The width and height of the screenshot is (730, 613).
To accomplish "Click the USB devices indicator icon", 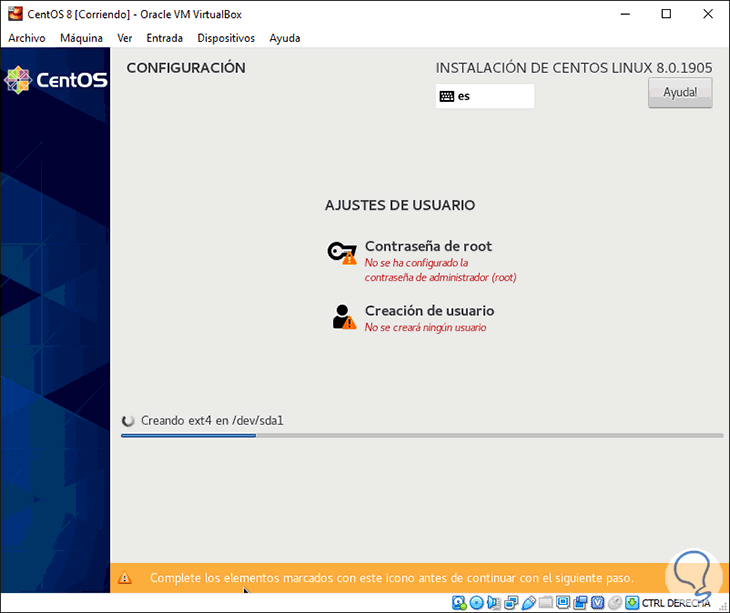I will point(528,603).
